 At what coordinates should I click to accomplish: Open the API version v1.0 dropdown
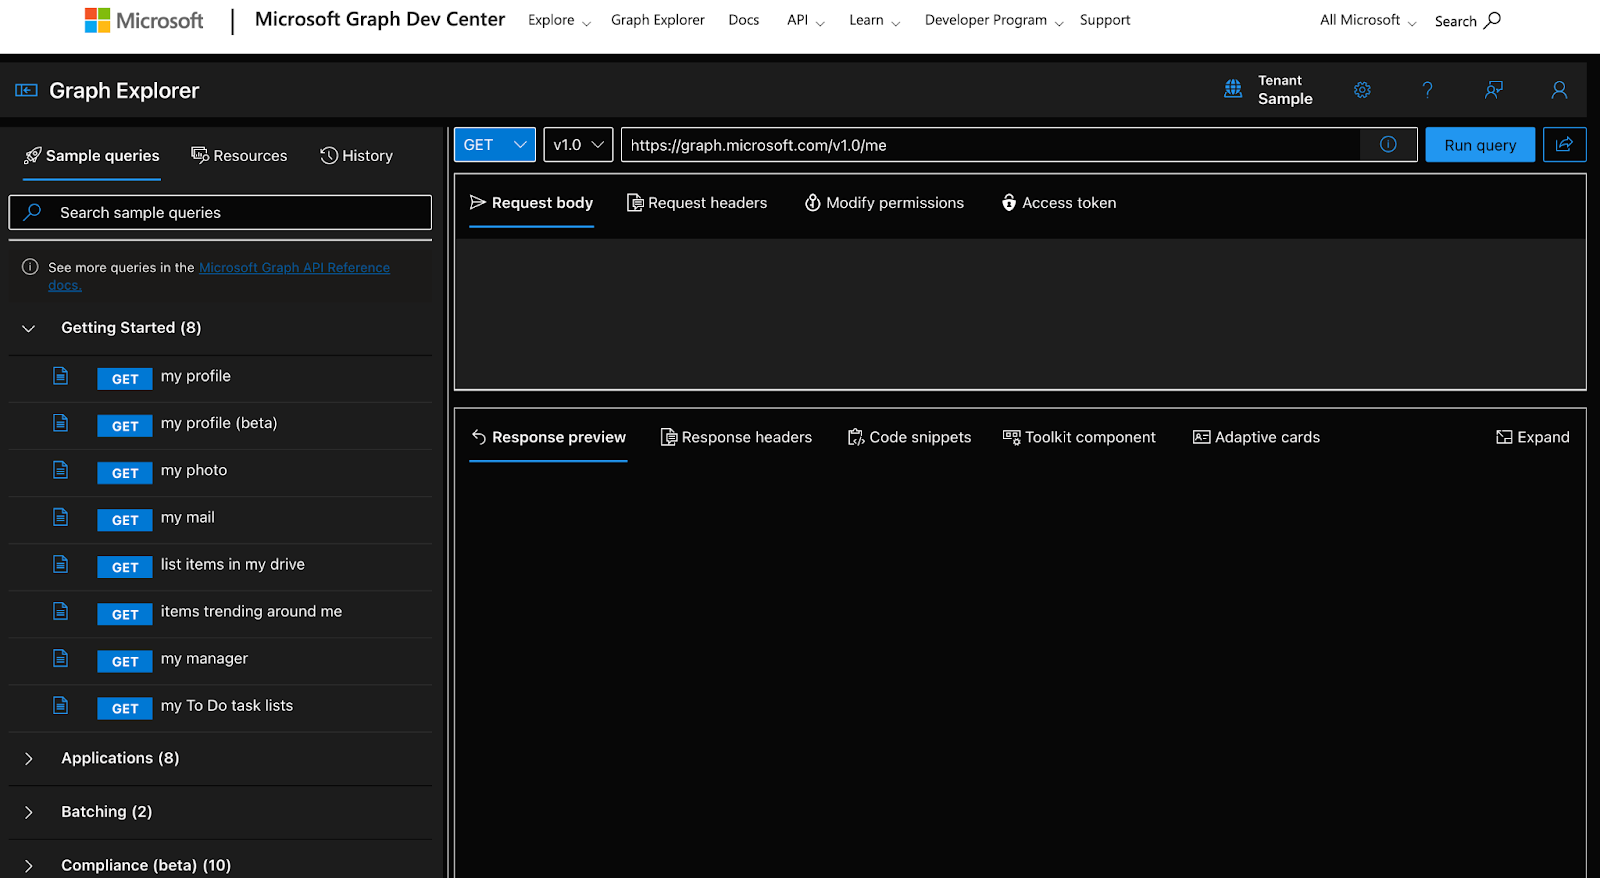click(x=578, y=144)
